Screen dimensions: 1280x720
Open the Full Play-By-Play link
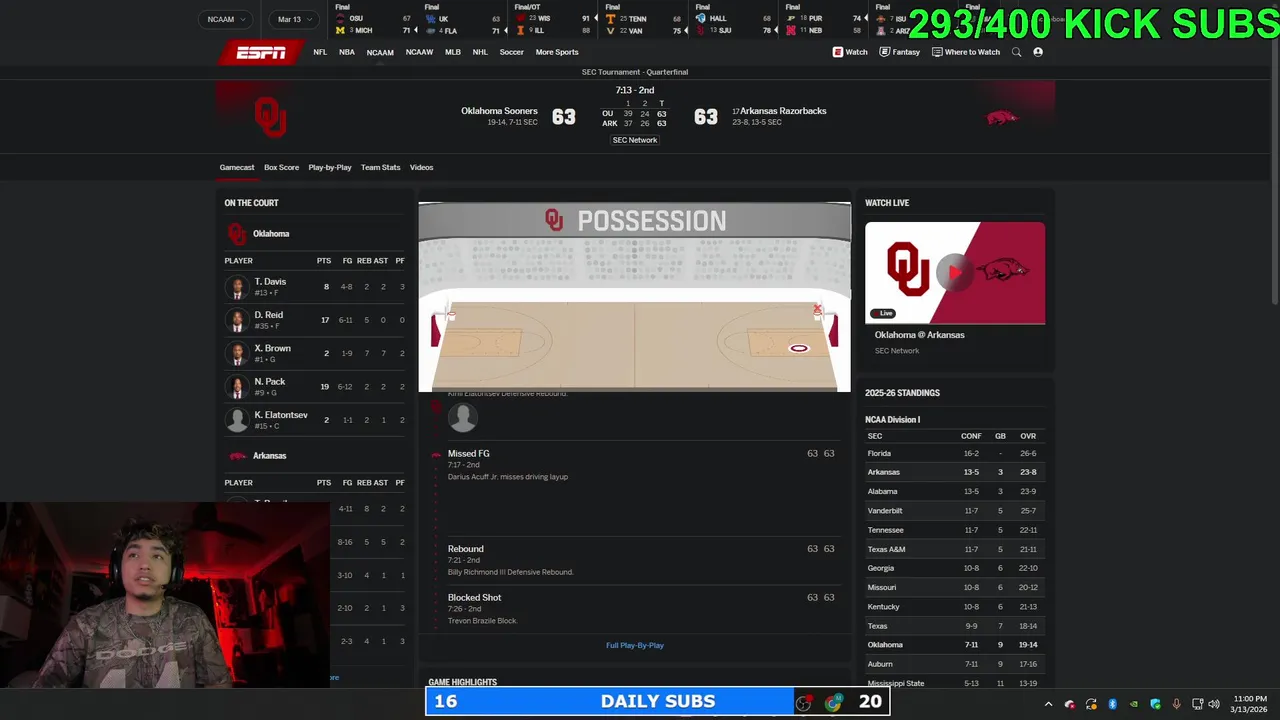click(635, 645)
